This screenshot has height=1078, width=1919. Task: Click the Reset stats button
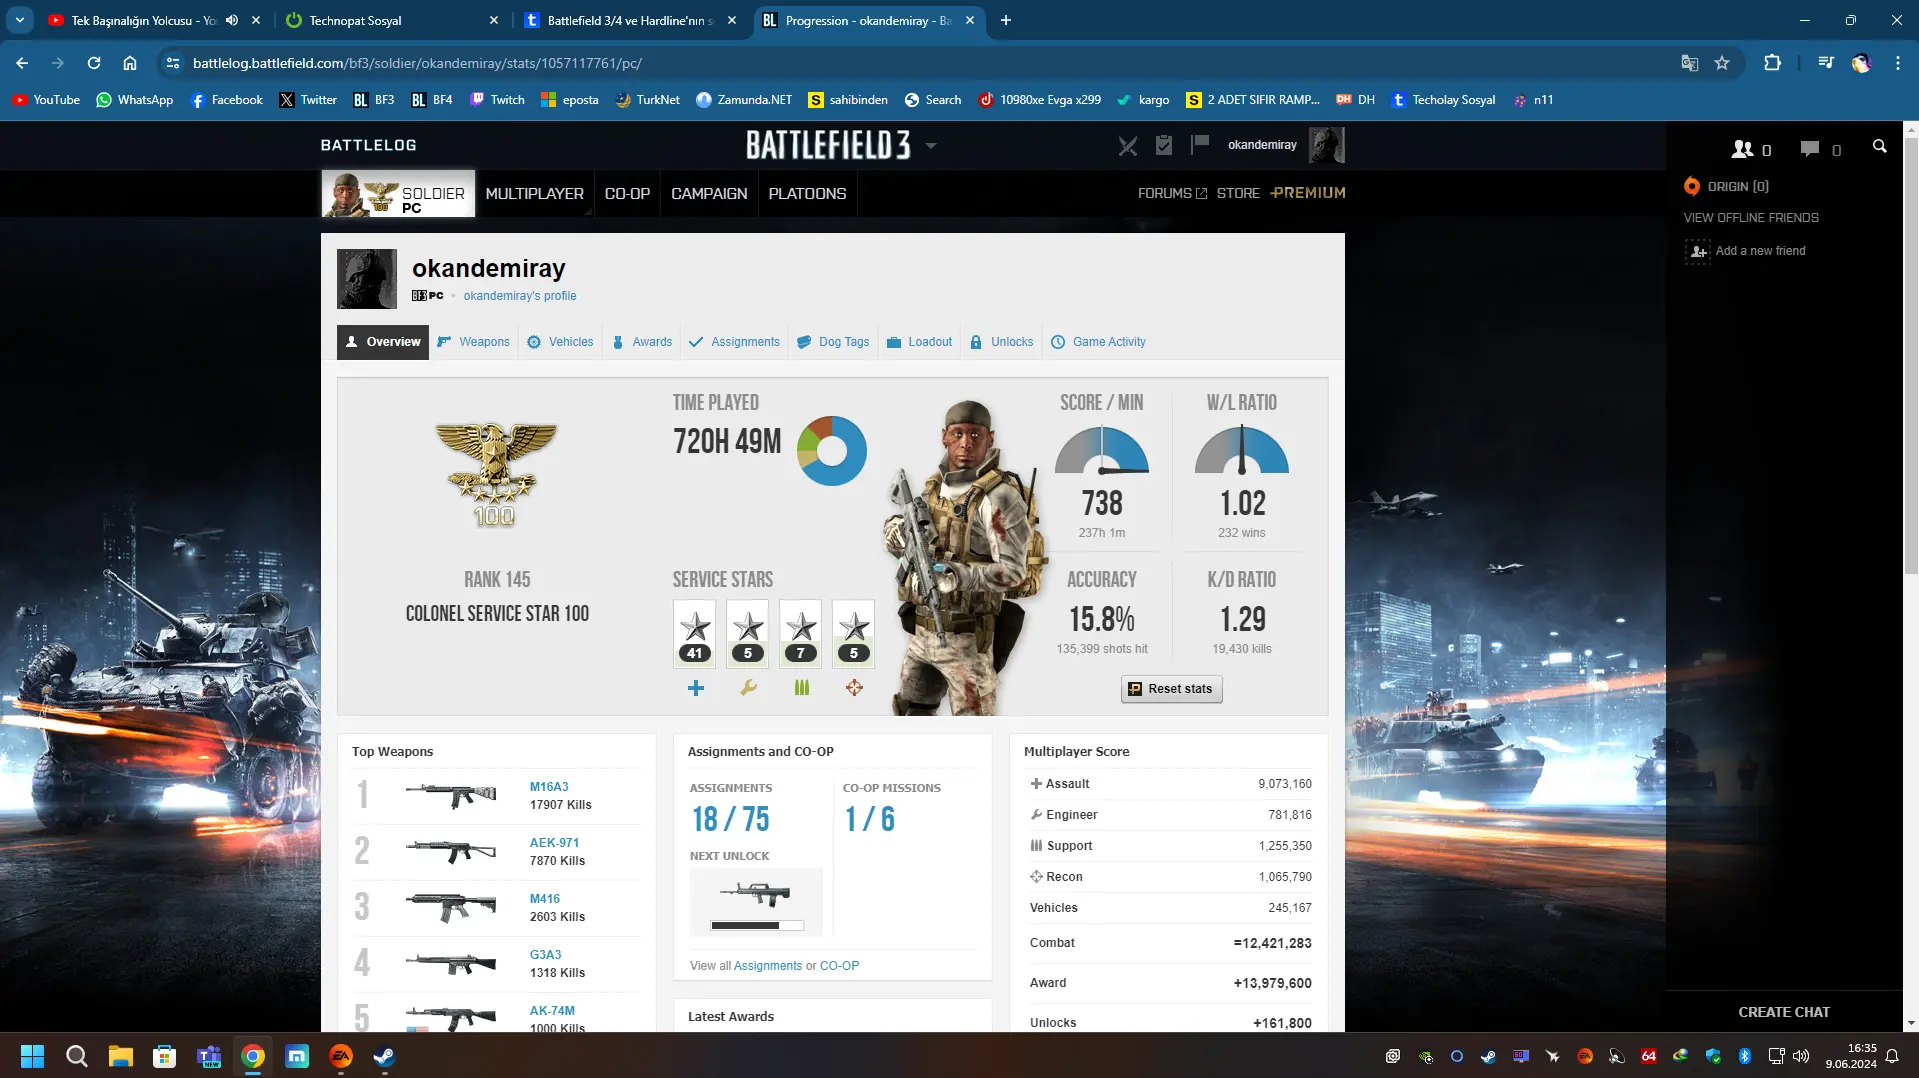click(1171, 689)
